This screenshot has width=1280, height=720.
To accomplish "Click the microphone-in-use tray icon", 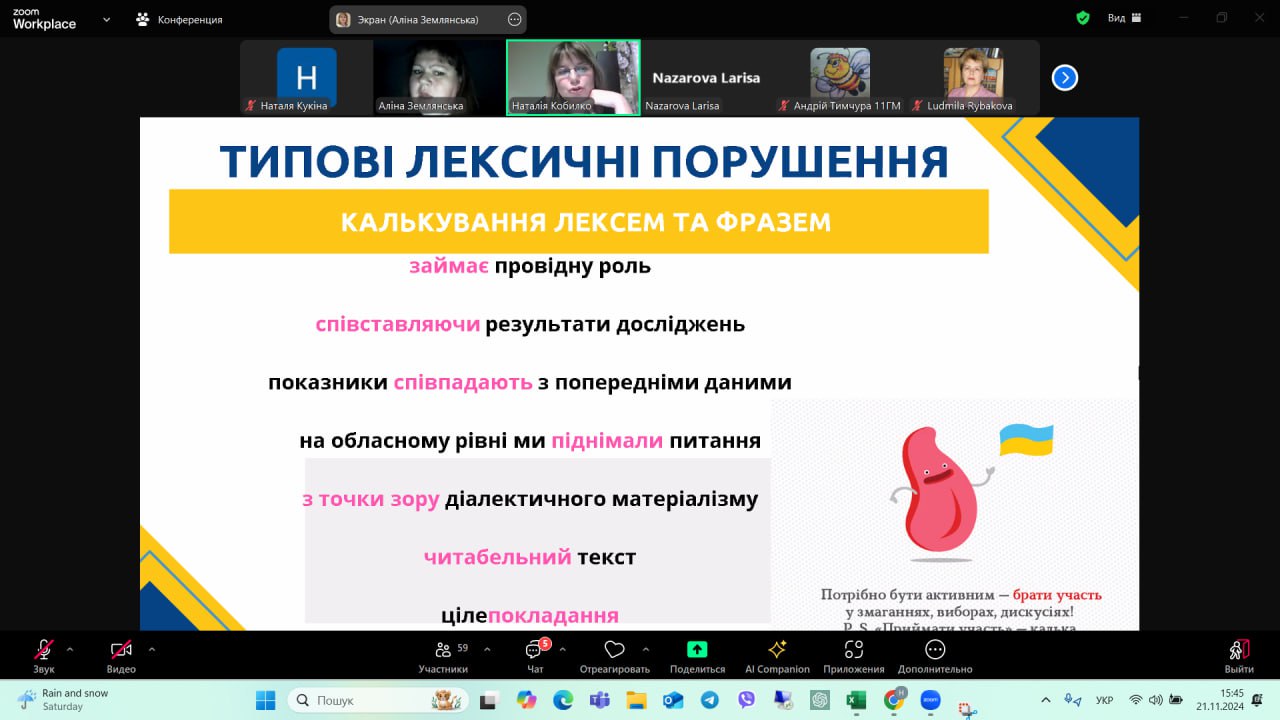I will 1073,700.
